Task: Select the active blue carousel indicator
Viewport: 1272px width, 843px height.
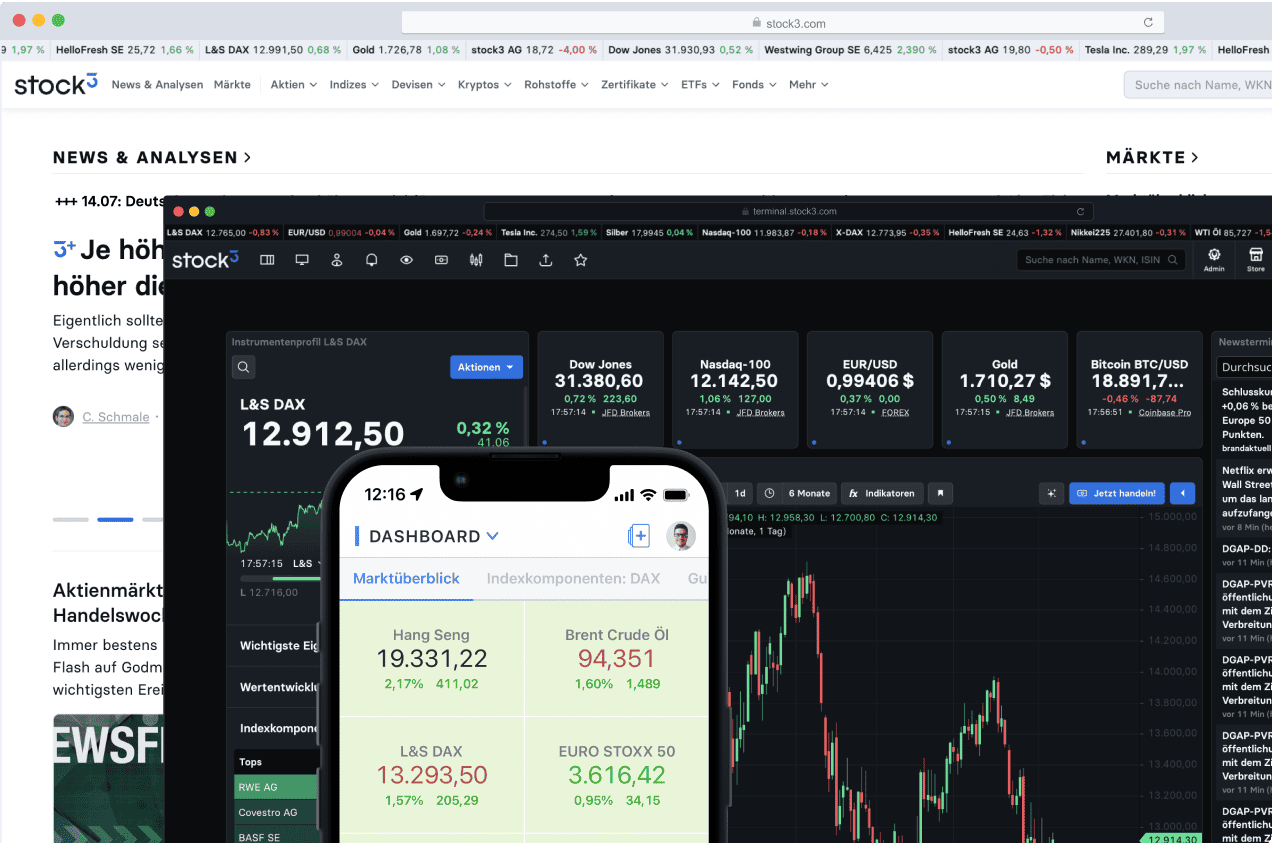Action: pyautogui.click(x=115, y=519)
